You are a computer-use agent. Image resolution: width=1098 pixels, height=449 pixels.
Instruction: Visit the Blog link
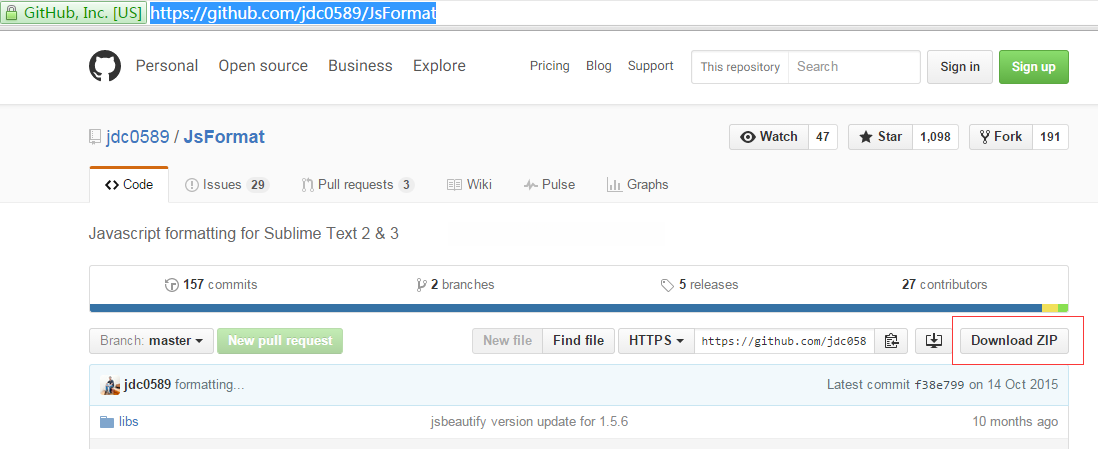click(599, 66)
